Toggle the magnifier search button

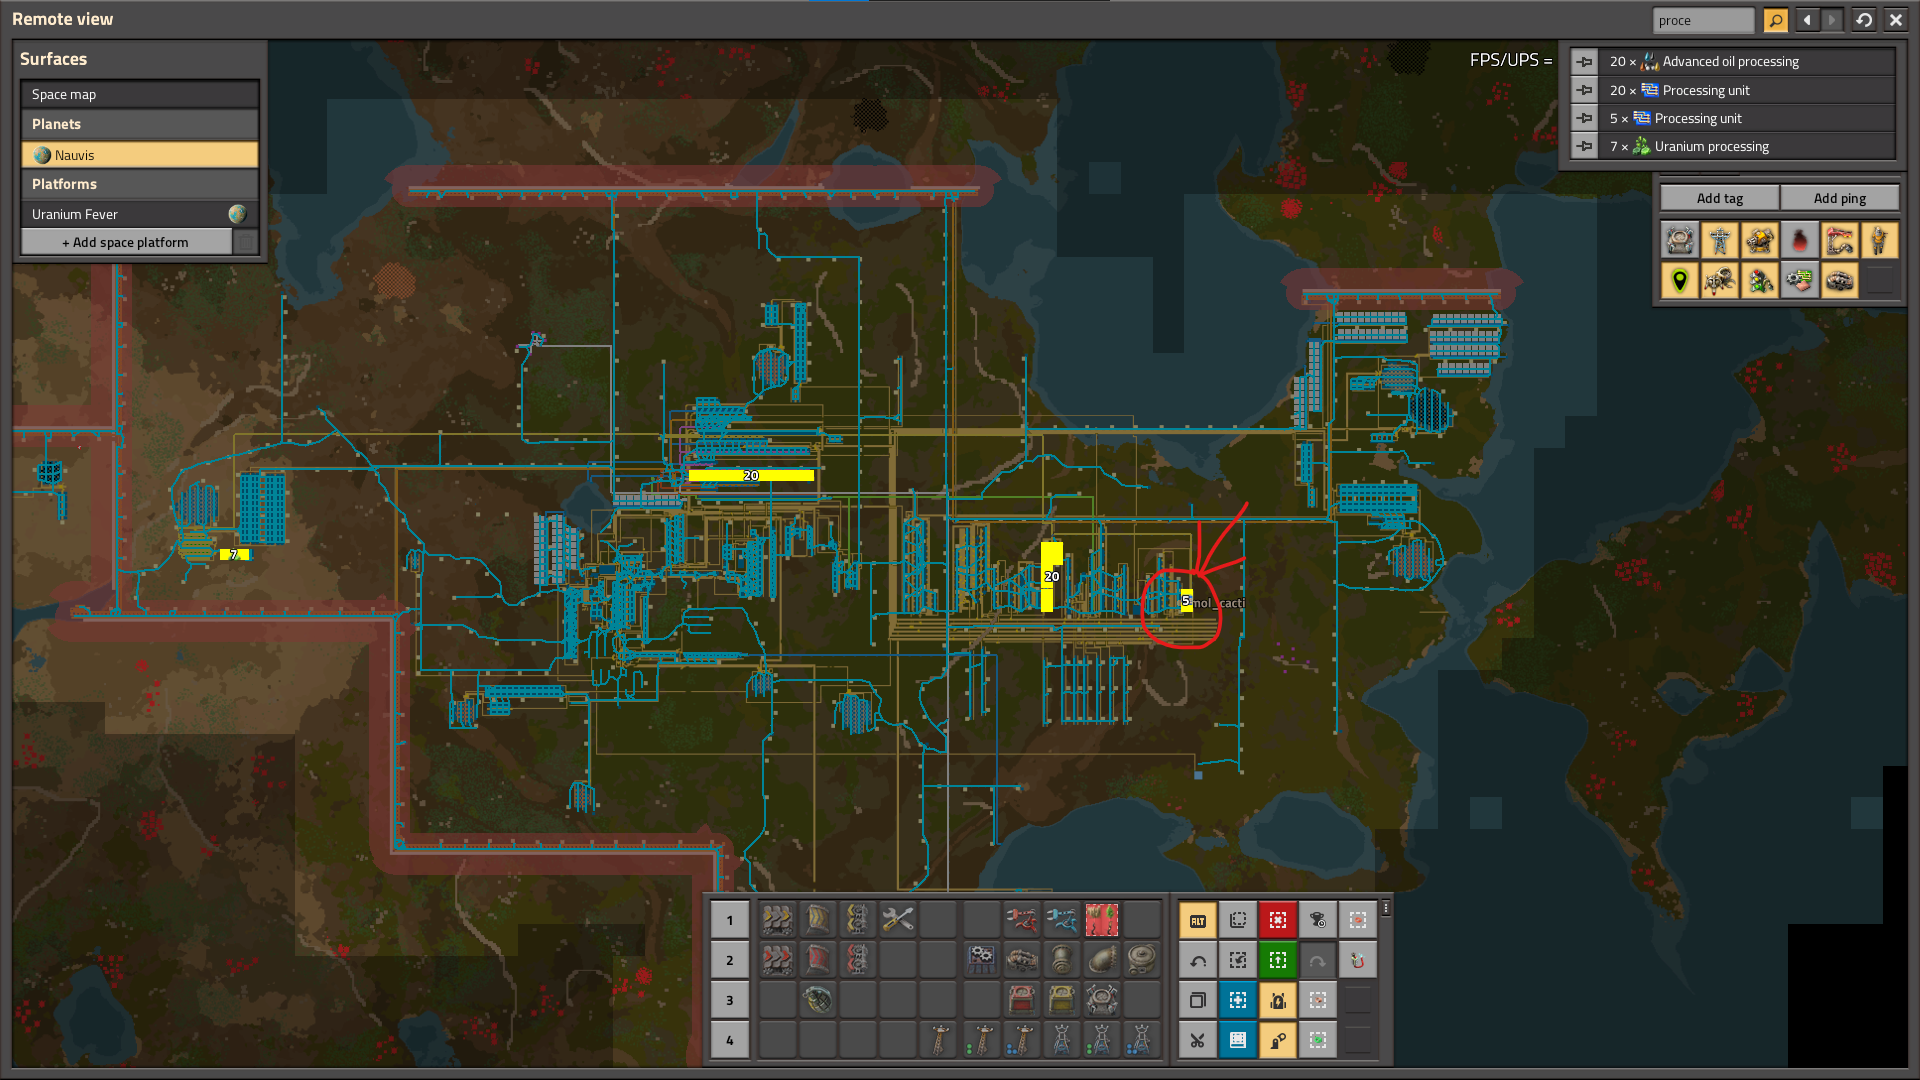(x=1776, y=20)
